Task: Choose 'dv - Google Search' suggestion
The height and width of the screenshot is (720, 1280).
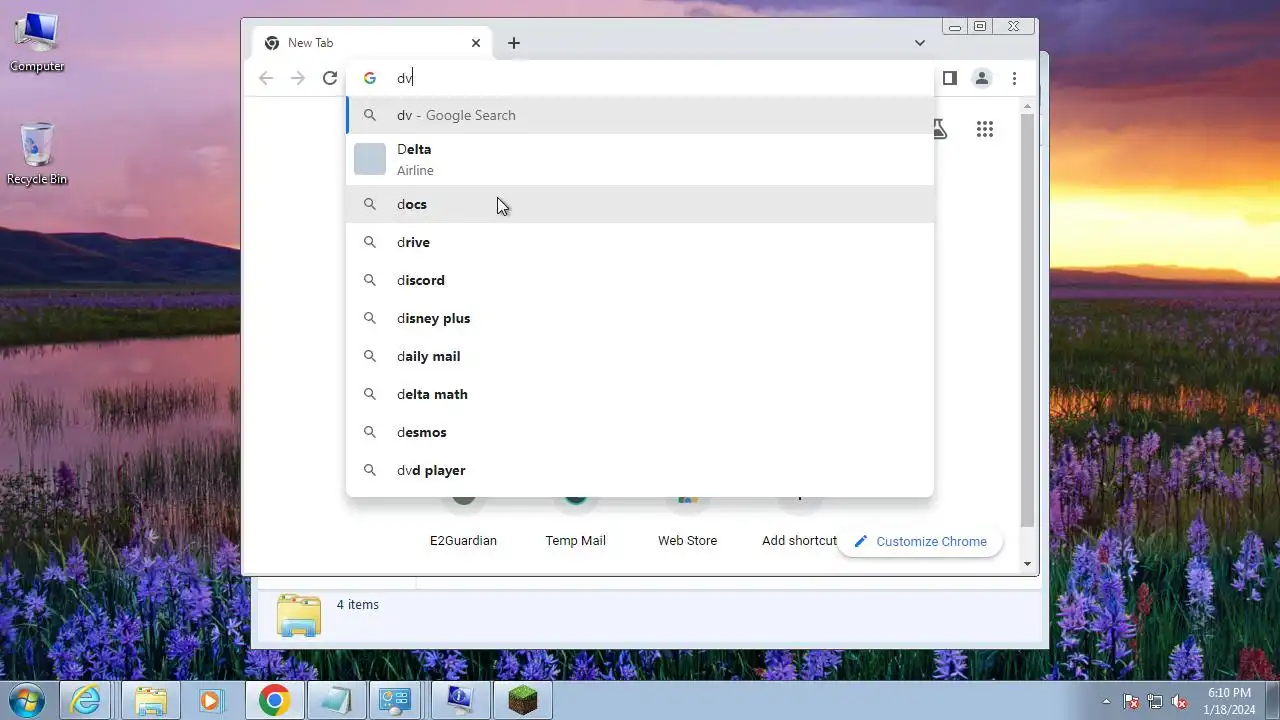Action: point(640,115)
